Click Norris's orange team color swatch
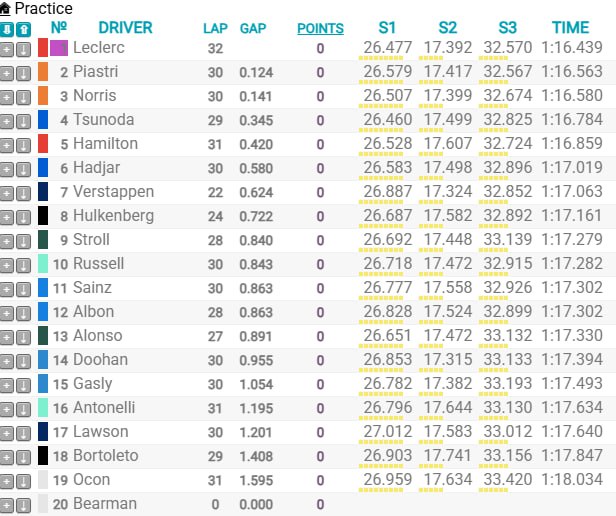This screenshot has width=616, height=516. tap(42, 96)
